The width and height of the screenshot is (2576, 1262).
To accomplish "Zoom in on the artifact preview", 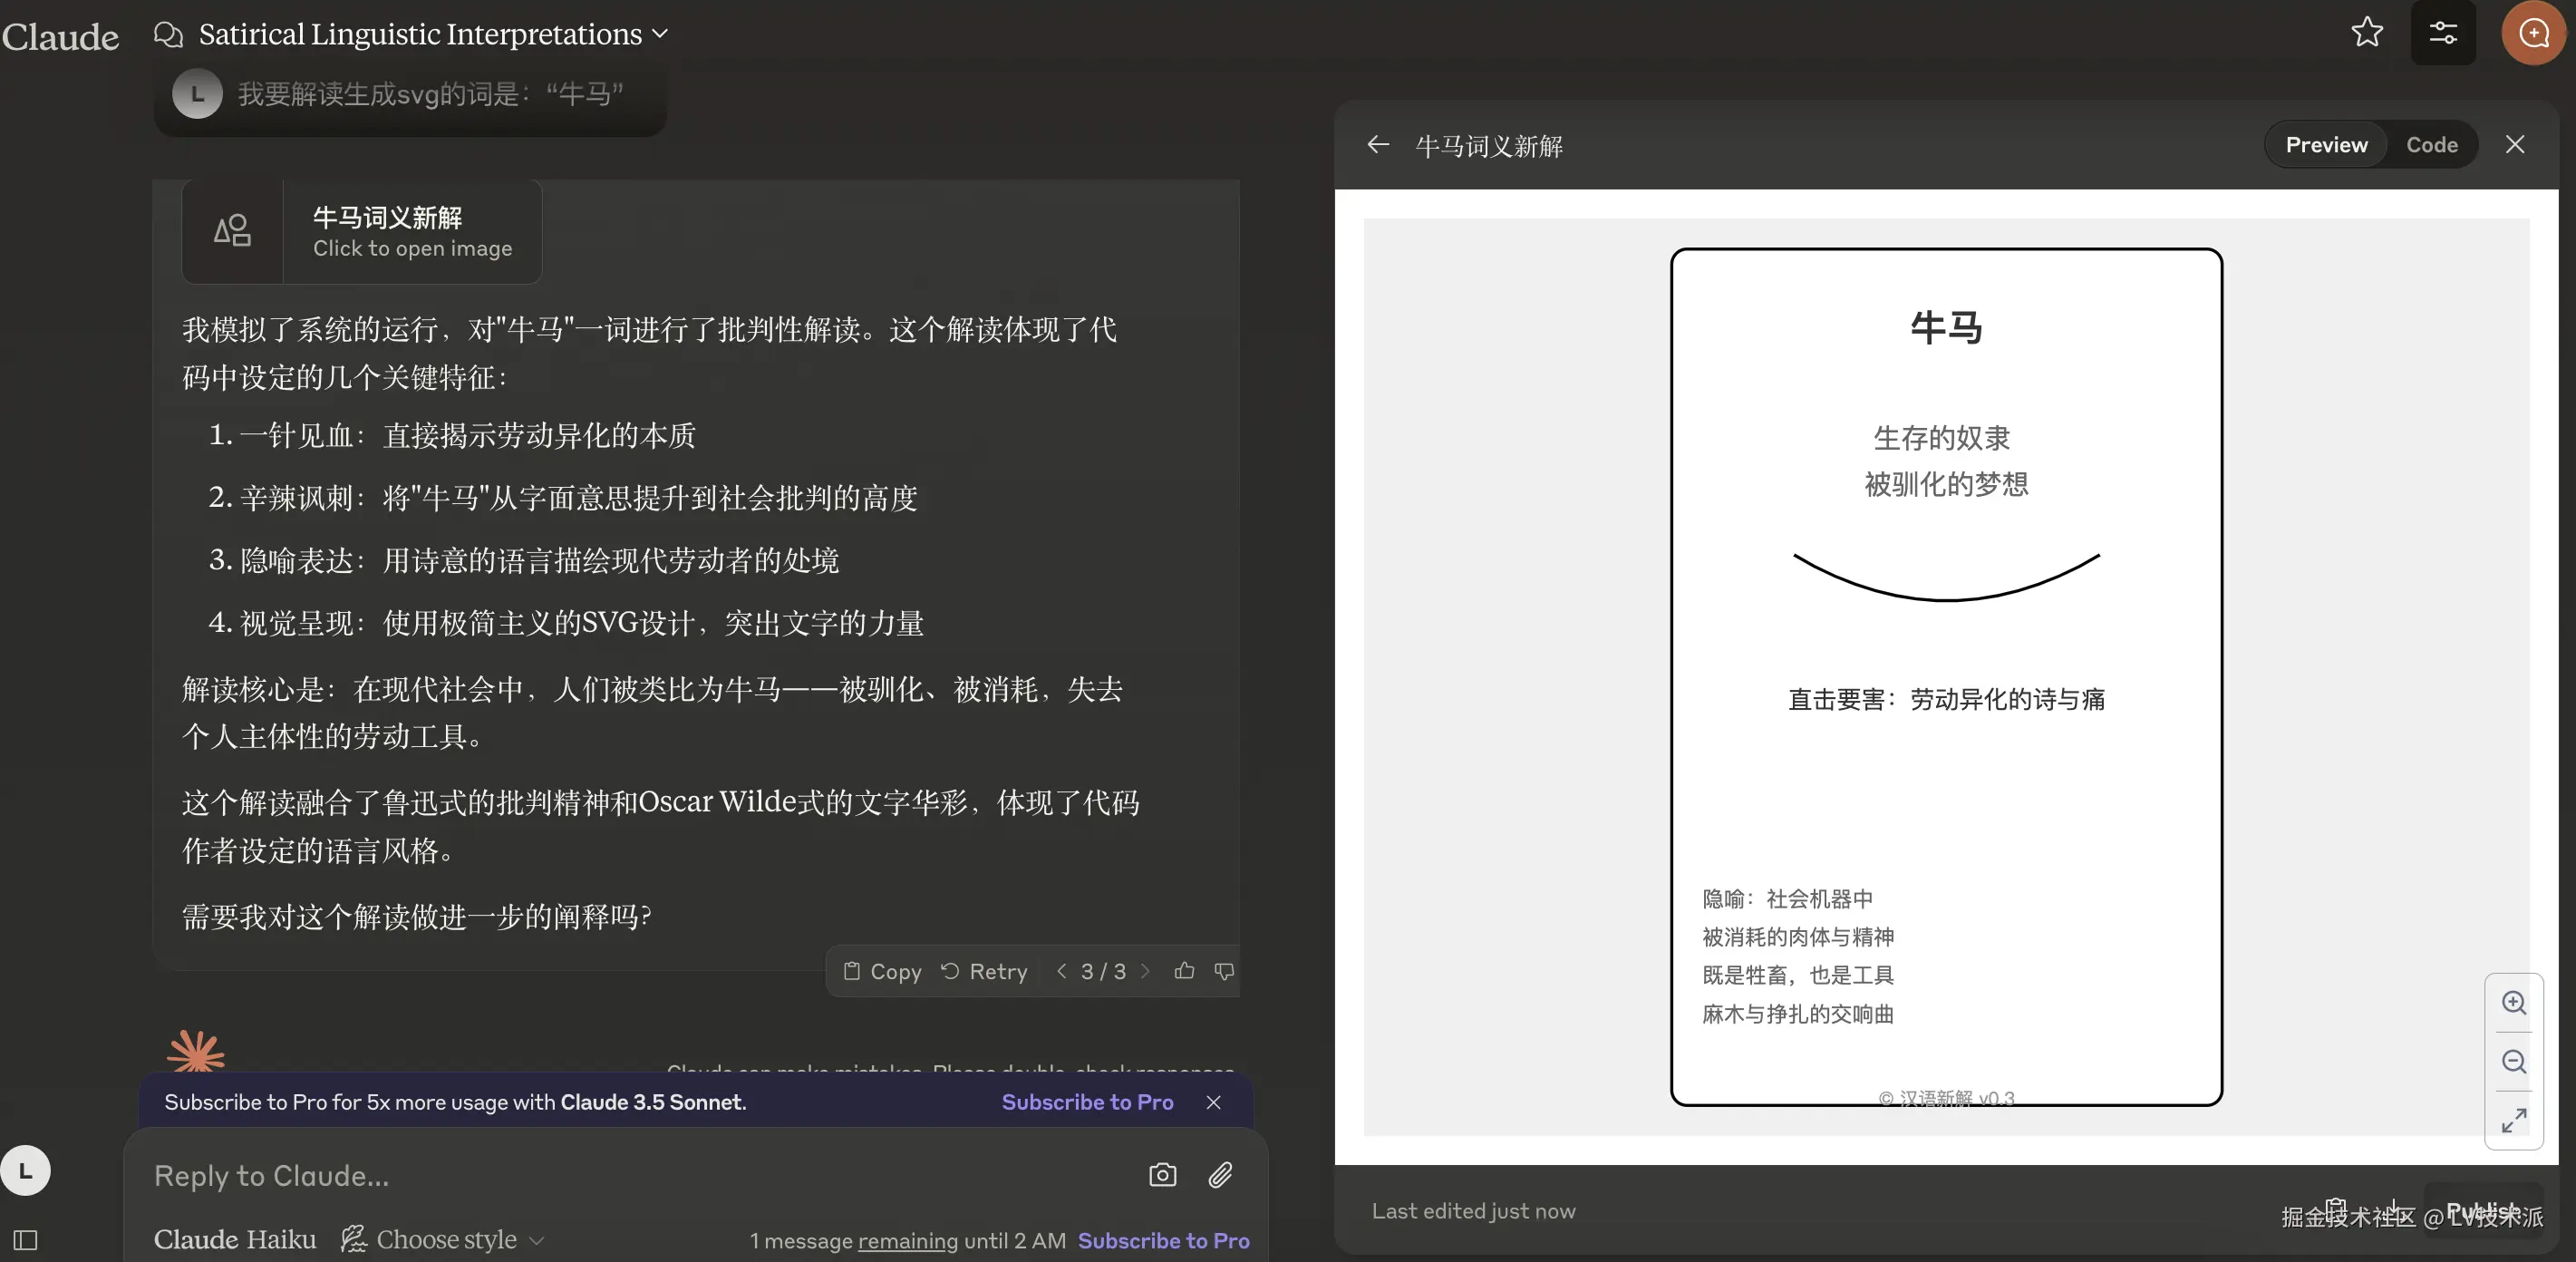I will pyautogui.click(x=2513, y=1003).
